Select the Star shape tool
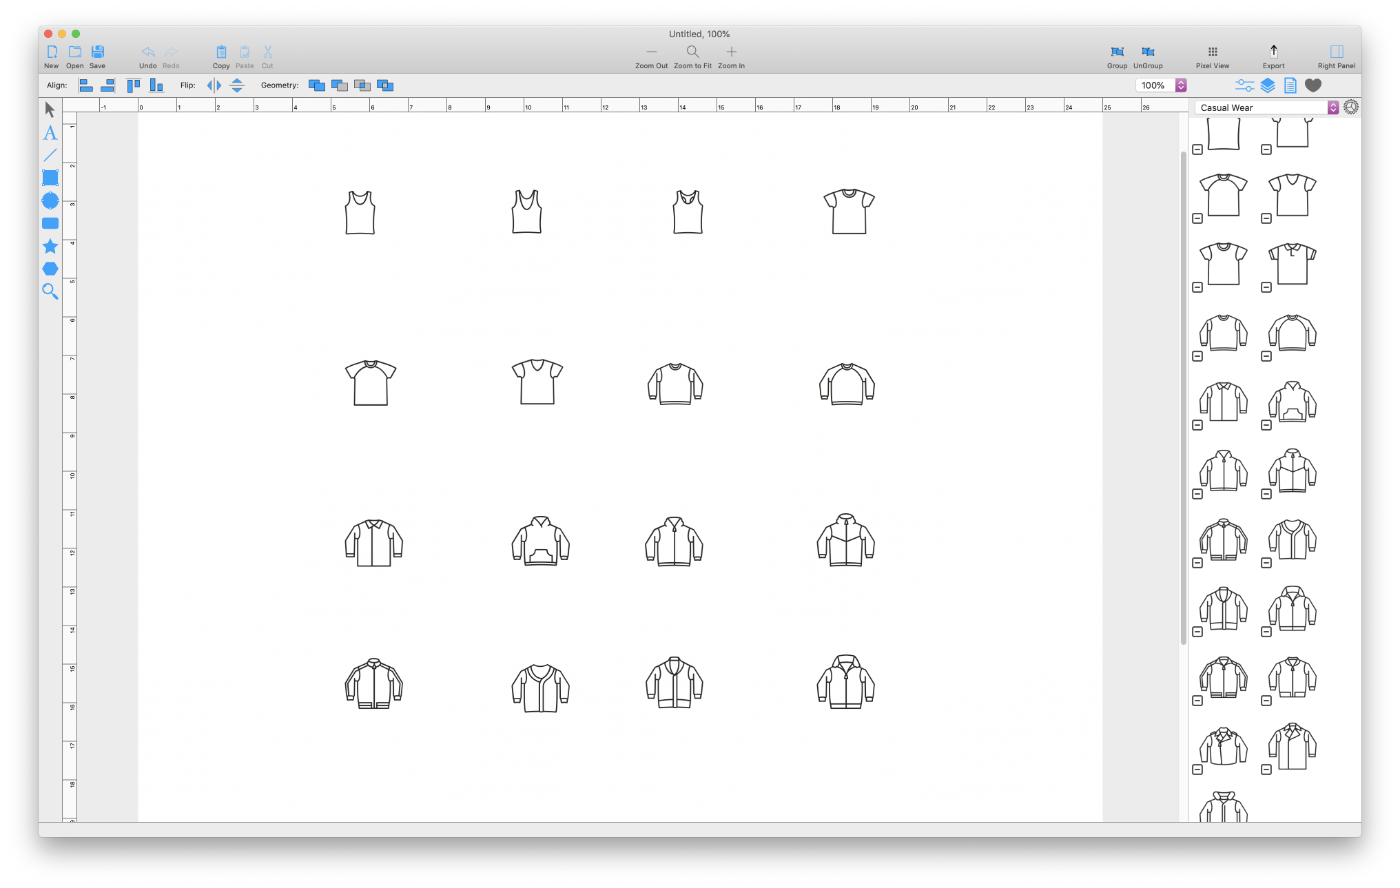Image resolution: width=1400 pixels, height=888 pixels. [48, 245]
